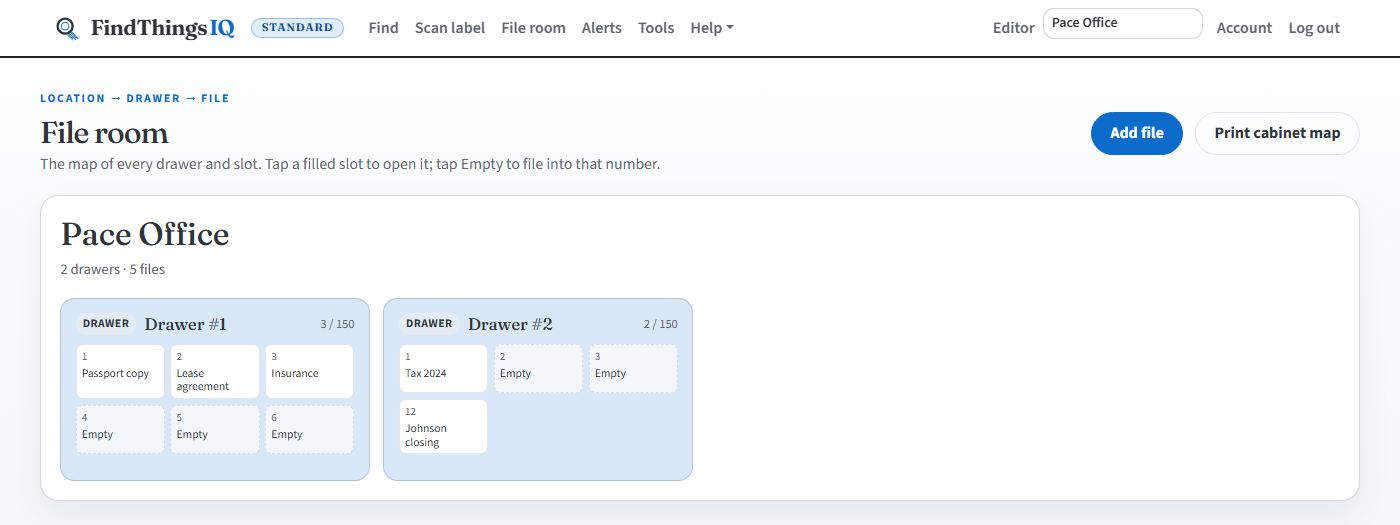
Task: Open the Drawer #2 heading
Action: click(x=510, y=324)
